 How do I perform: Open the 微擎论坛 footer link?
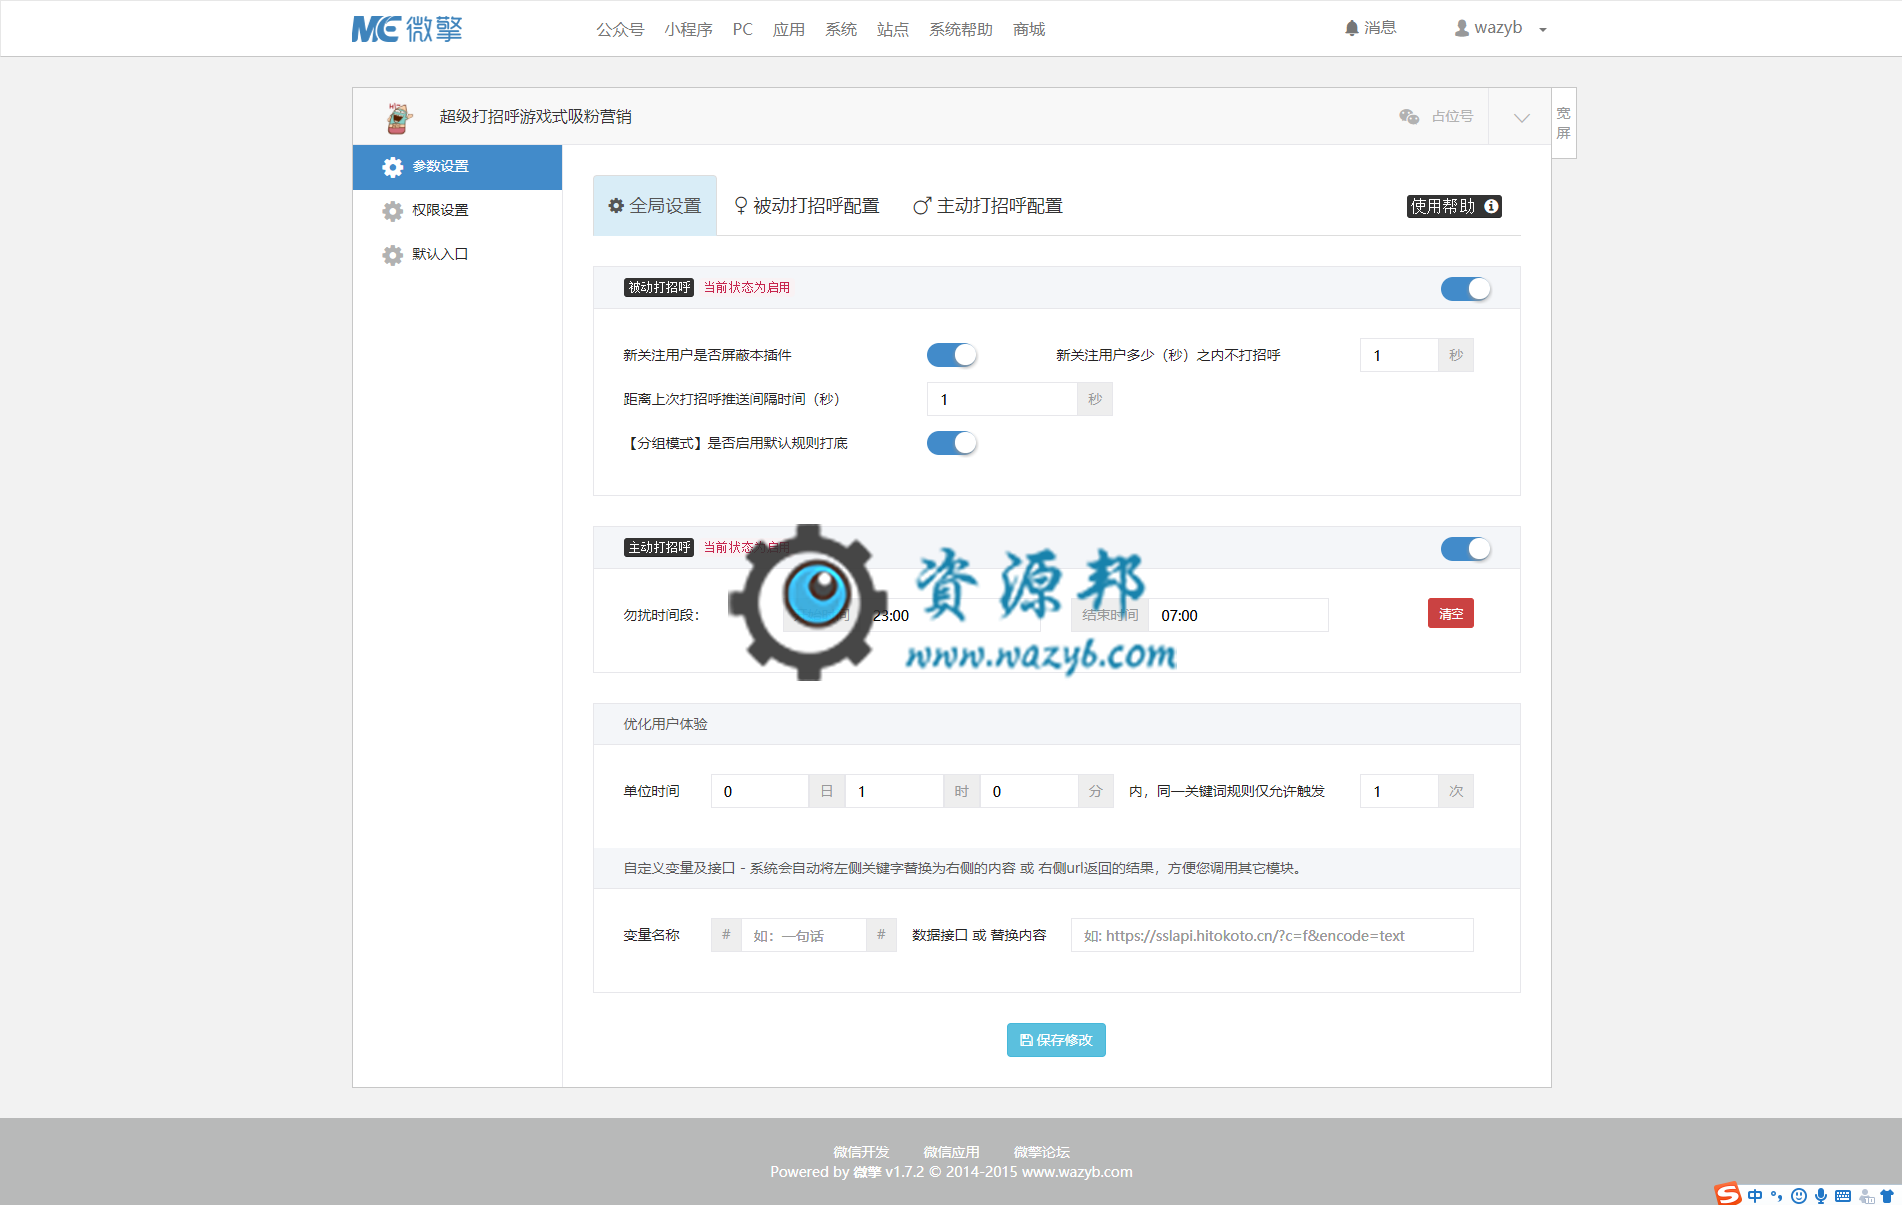click(1041, 1152)
